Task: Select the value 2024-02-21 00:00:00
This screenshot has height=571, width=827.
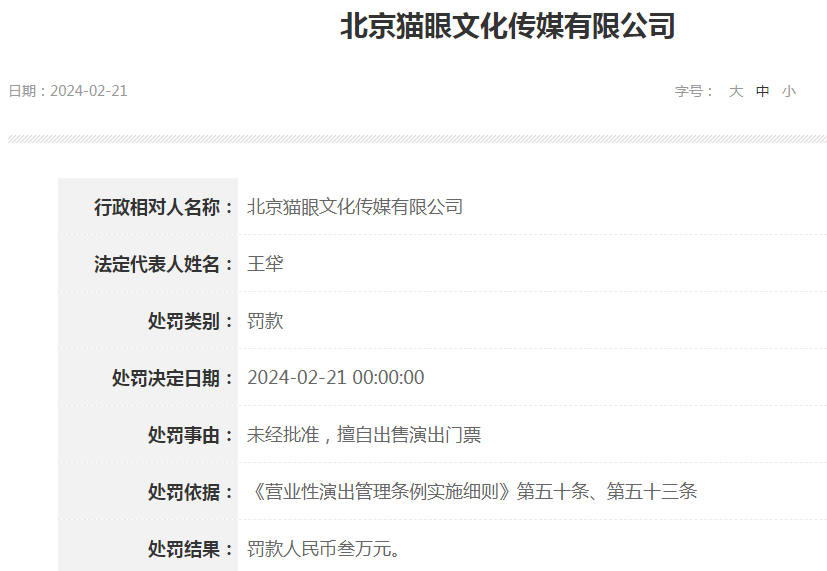Action: pos(335,378)
